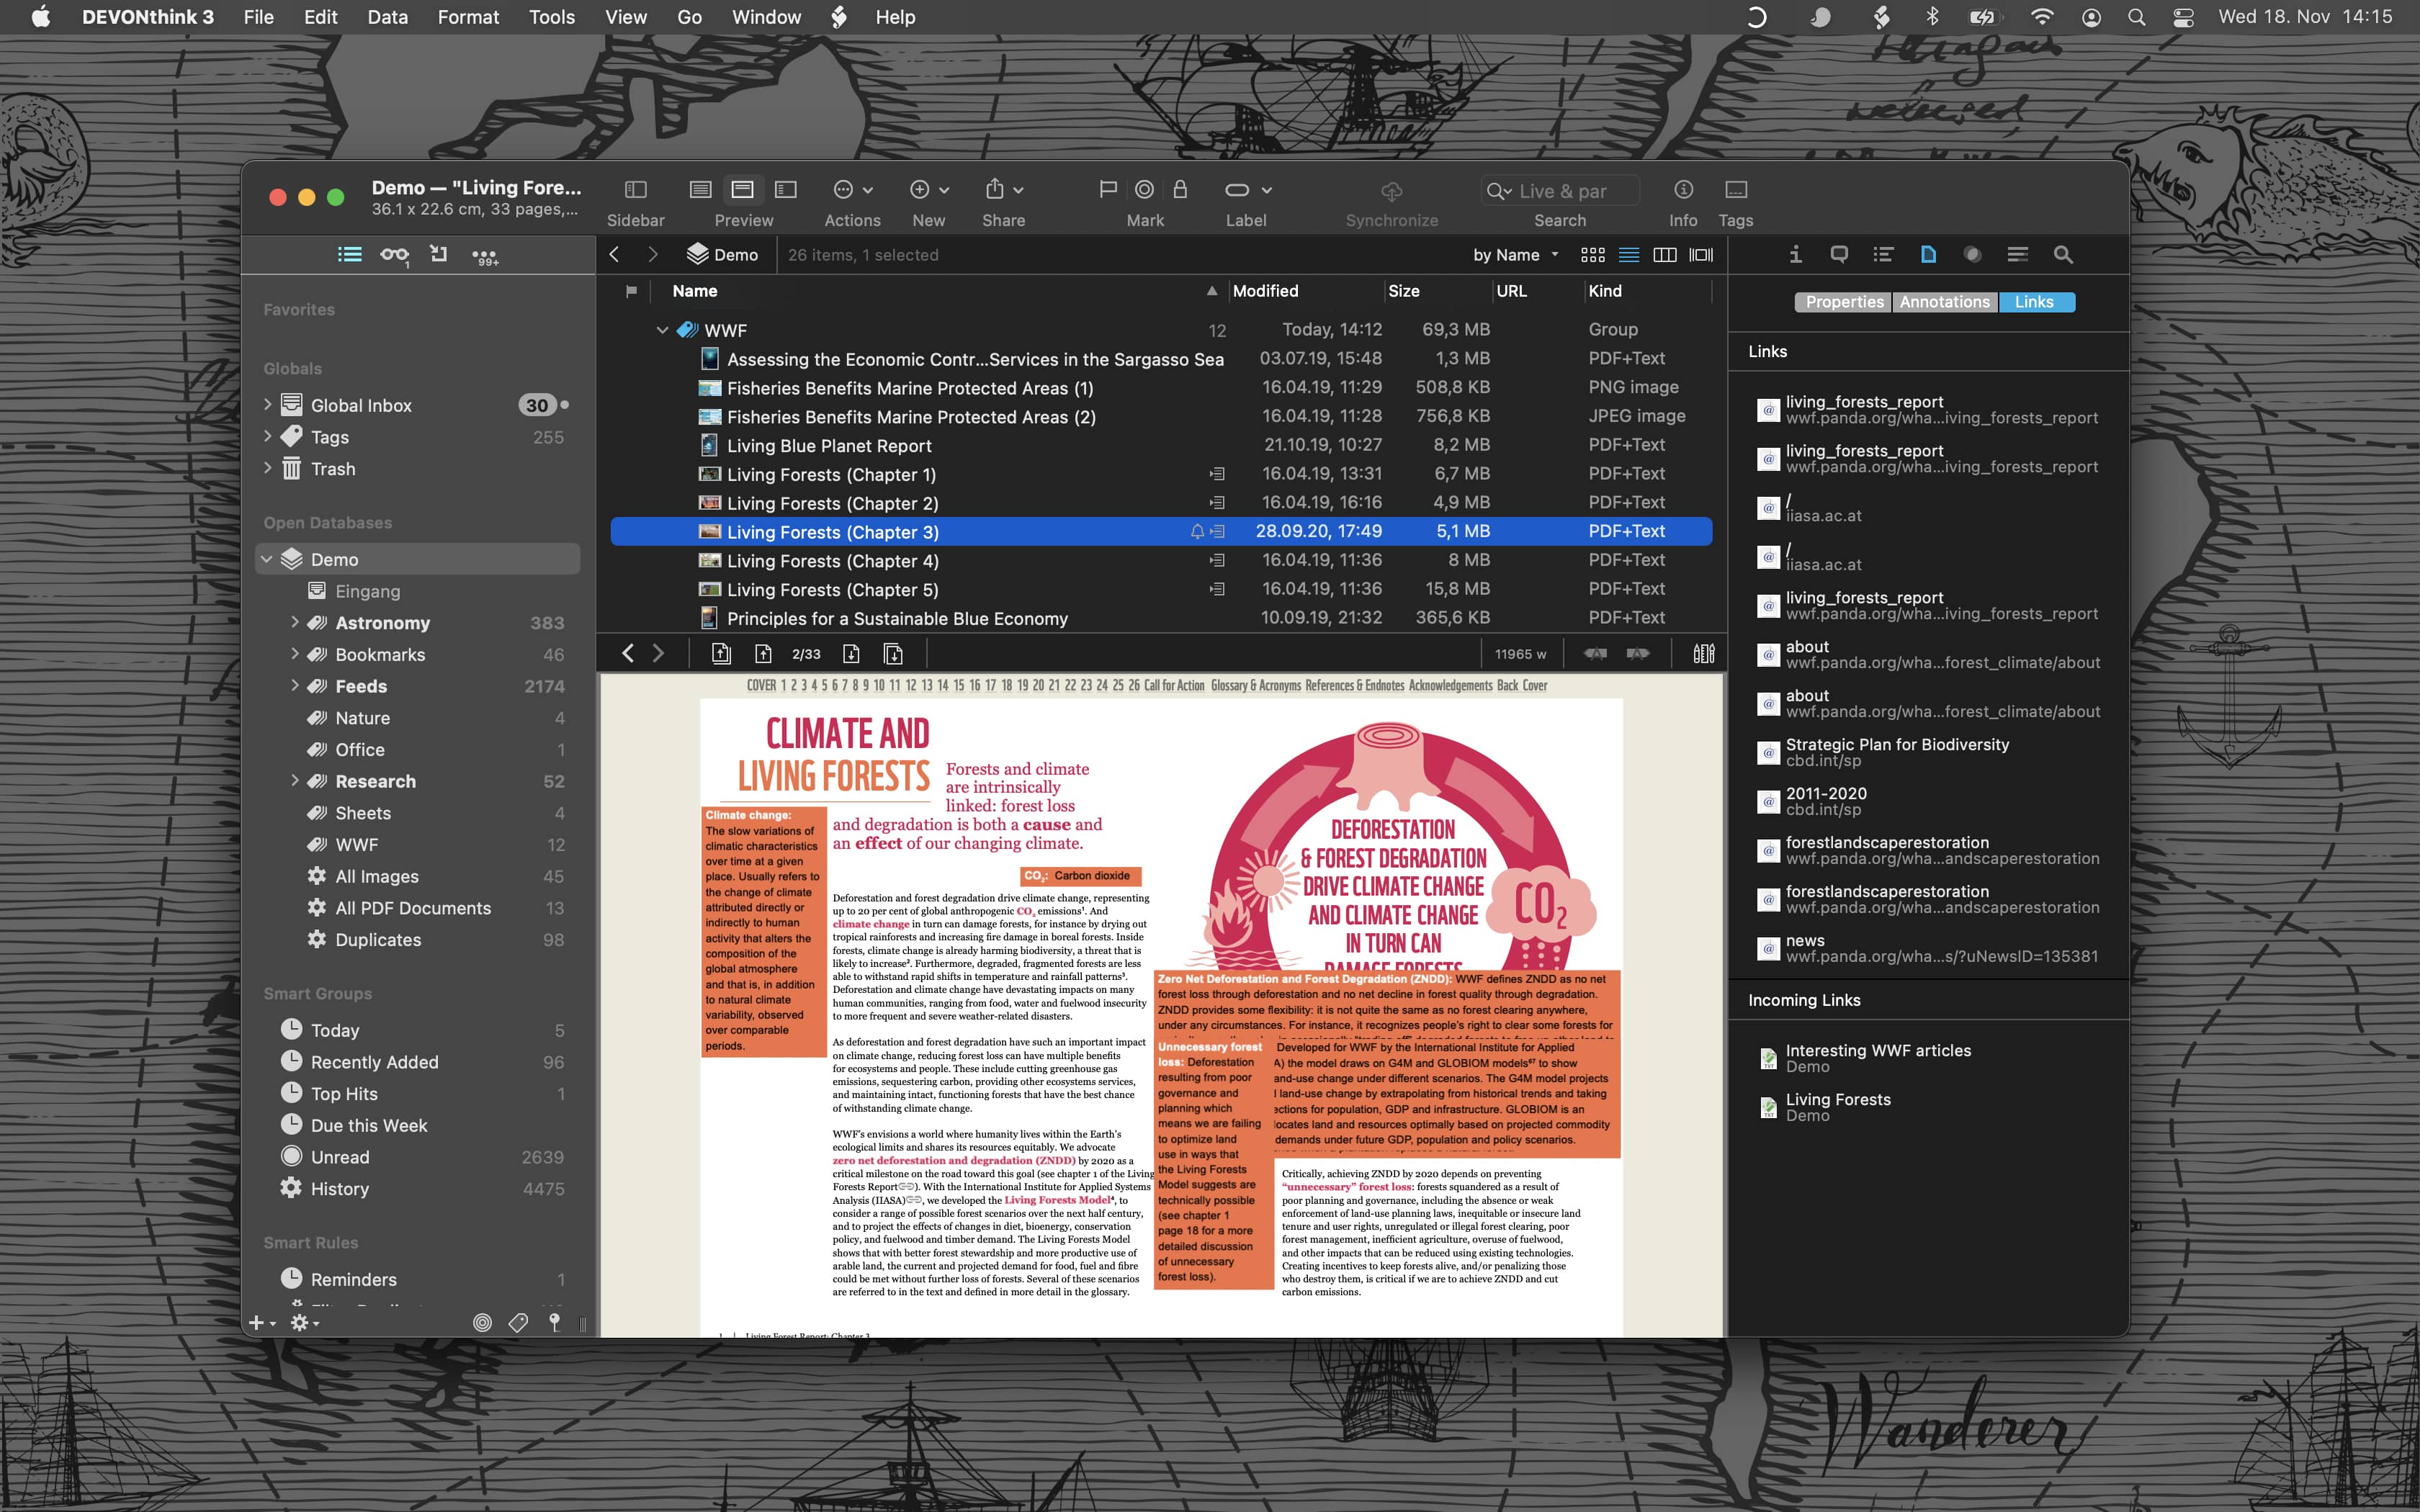This screenshot has width=2420, height=1512.
Task: Expand the Research group
Action: pos(294,781)
